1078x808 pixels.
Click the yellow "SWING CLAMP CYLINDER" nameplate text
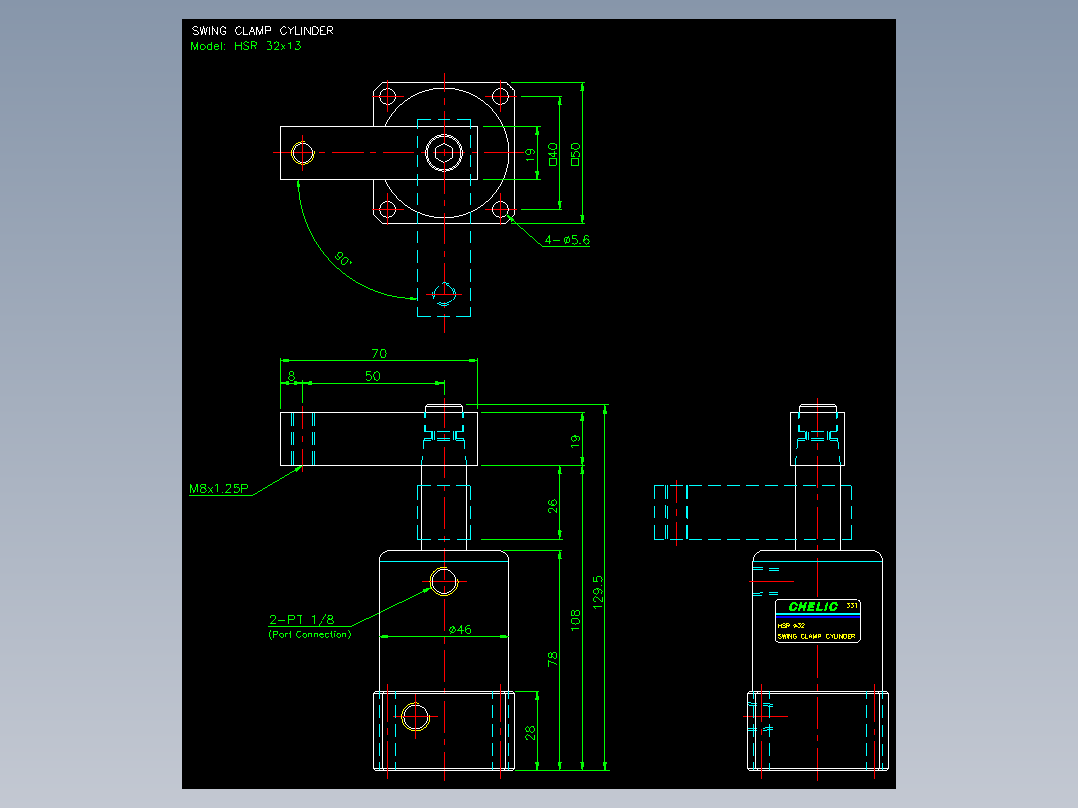(816, 637)
